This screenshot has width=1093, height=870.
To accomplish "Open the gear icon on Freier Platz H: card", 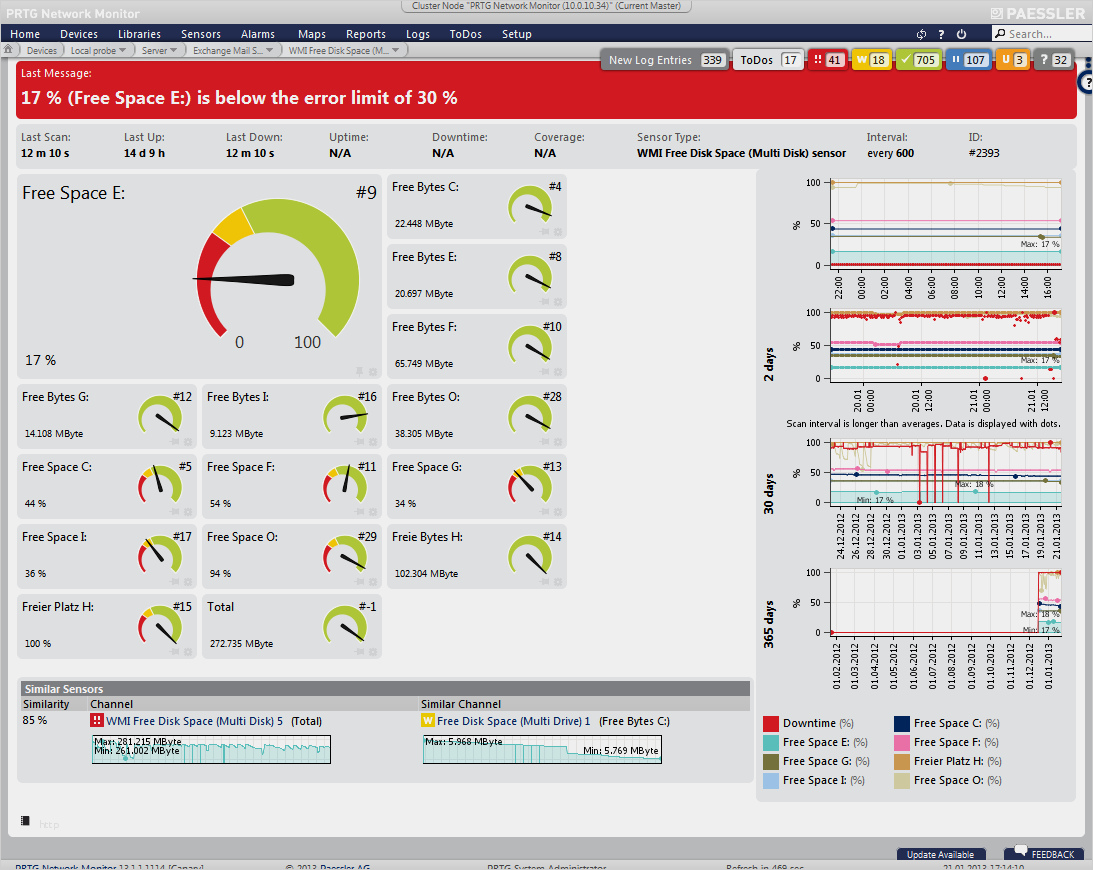I will click(188, 652).
